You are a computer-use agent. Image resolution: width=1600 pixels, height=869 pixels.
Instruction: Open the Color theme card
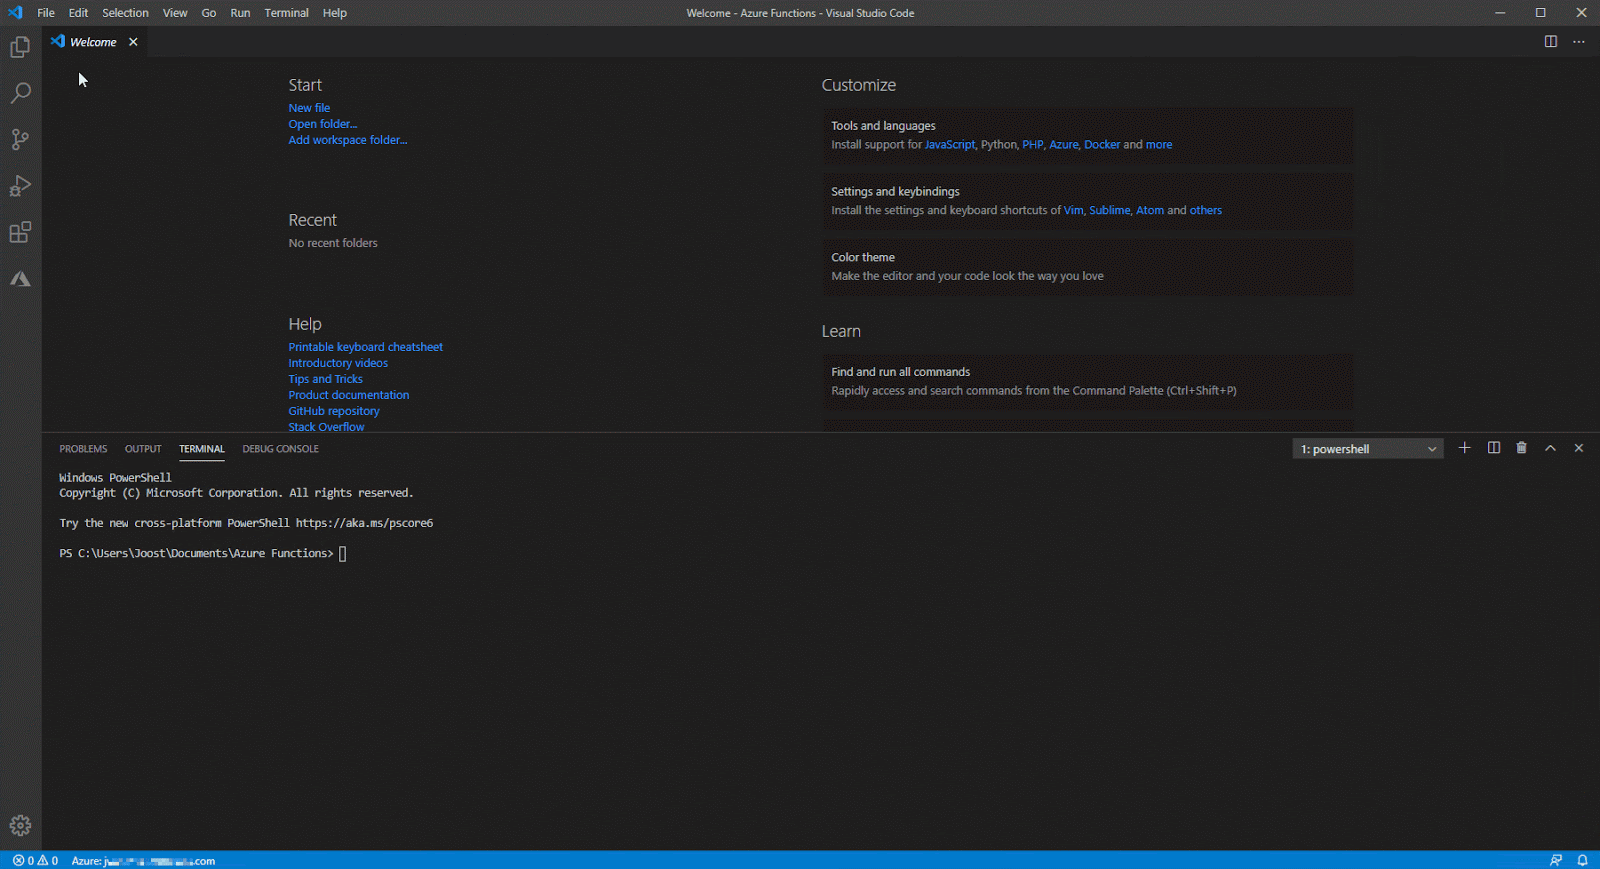pyautogui.click(x=1087, y=267)
